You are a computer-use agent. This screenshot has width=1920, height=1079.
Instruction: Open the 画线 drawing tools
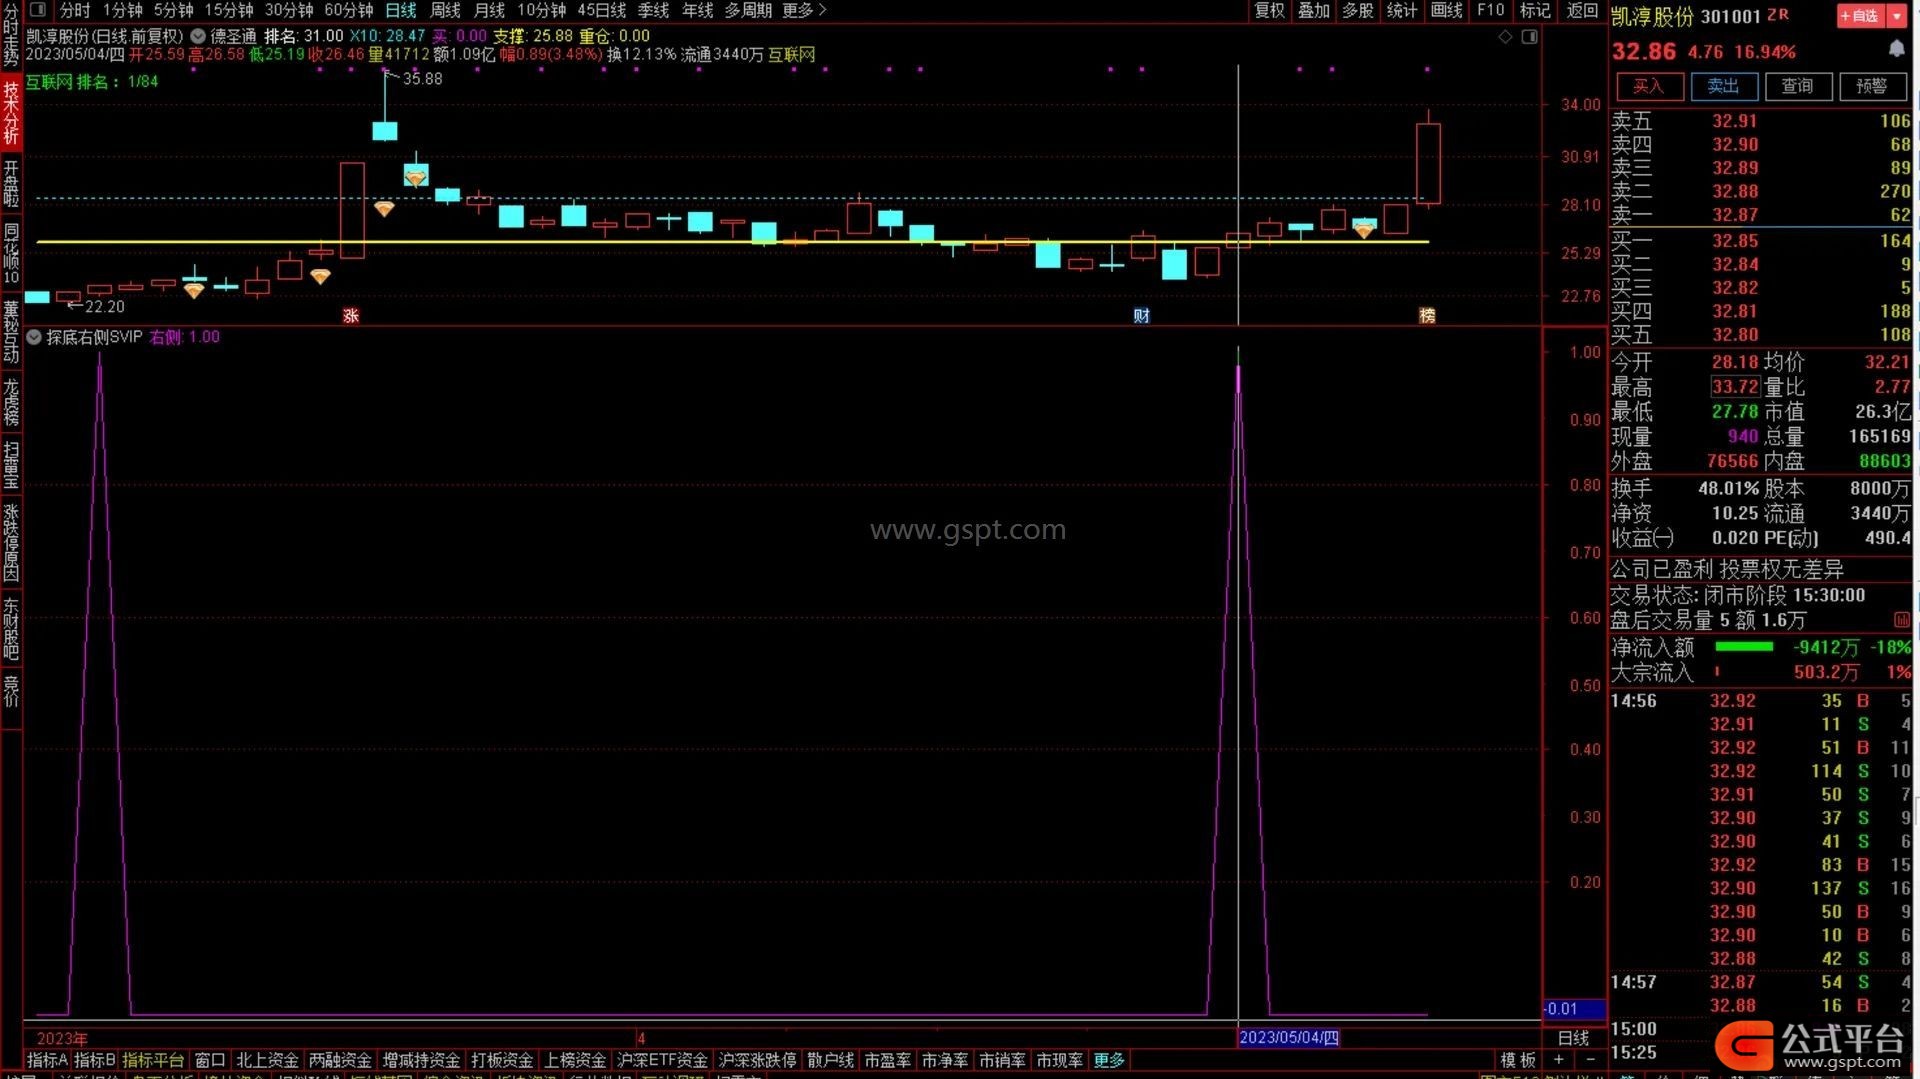pos(1446,10)
